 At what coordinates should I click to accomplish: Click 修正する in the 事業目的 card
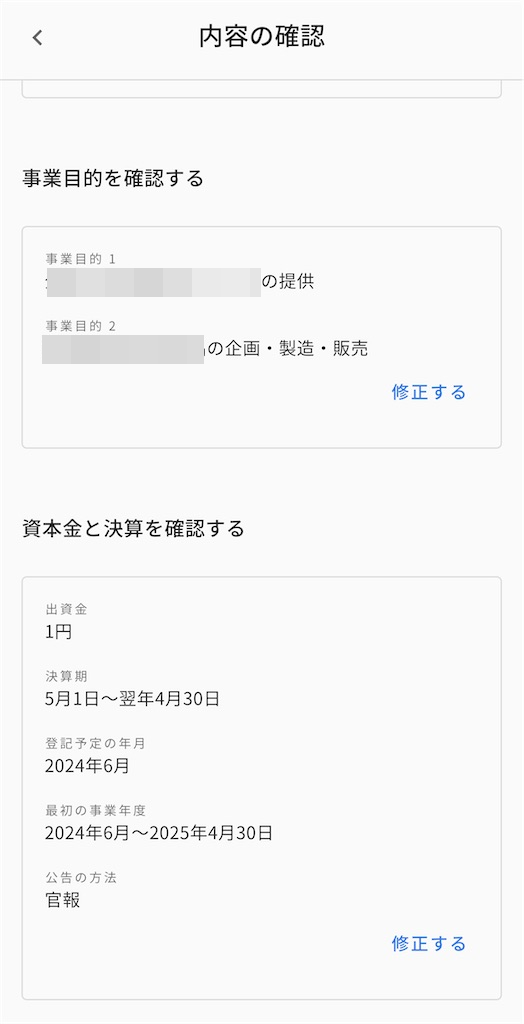coord(429,392)
